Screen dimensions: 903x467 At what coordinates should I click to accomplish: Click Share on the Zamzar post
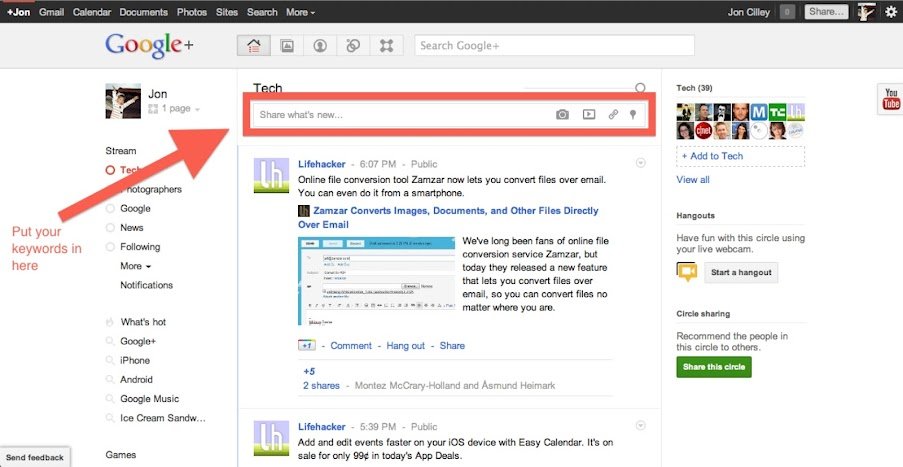[452, 345]
